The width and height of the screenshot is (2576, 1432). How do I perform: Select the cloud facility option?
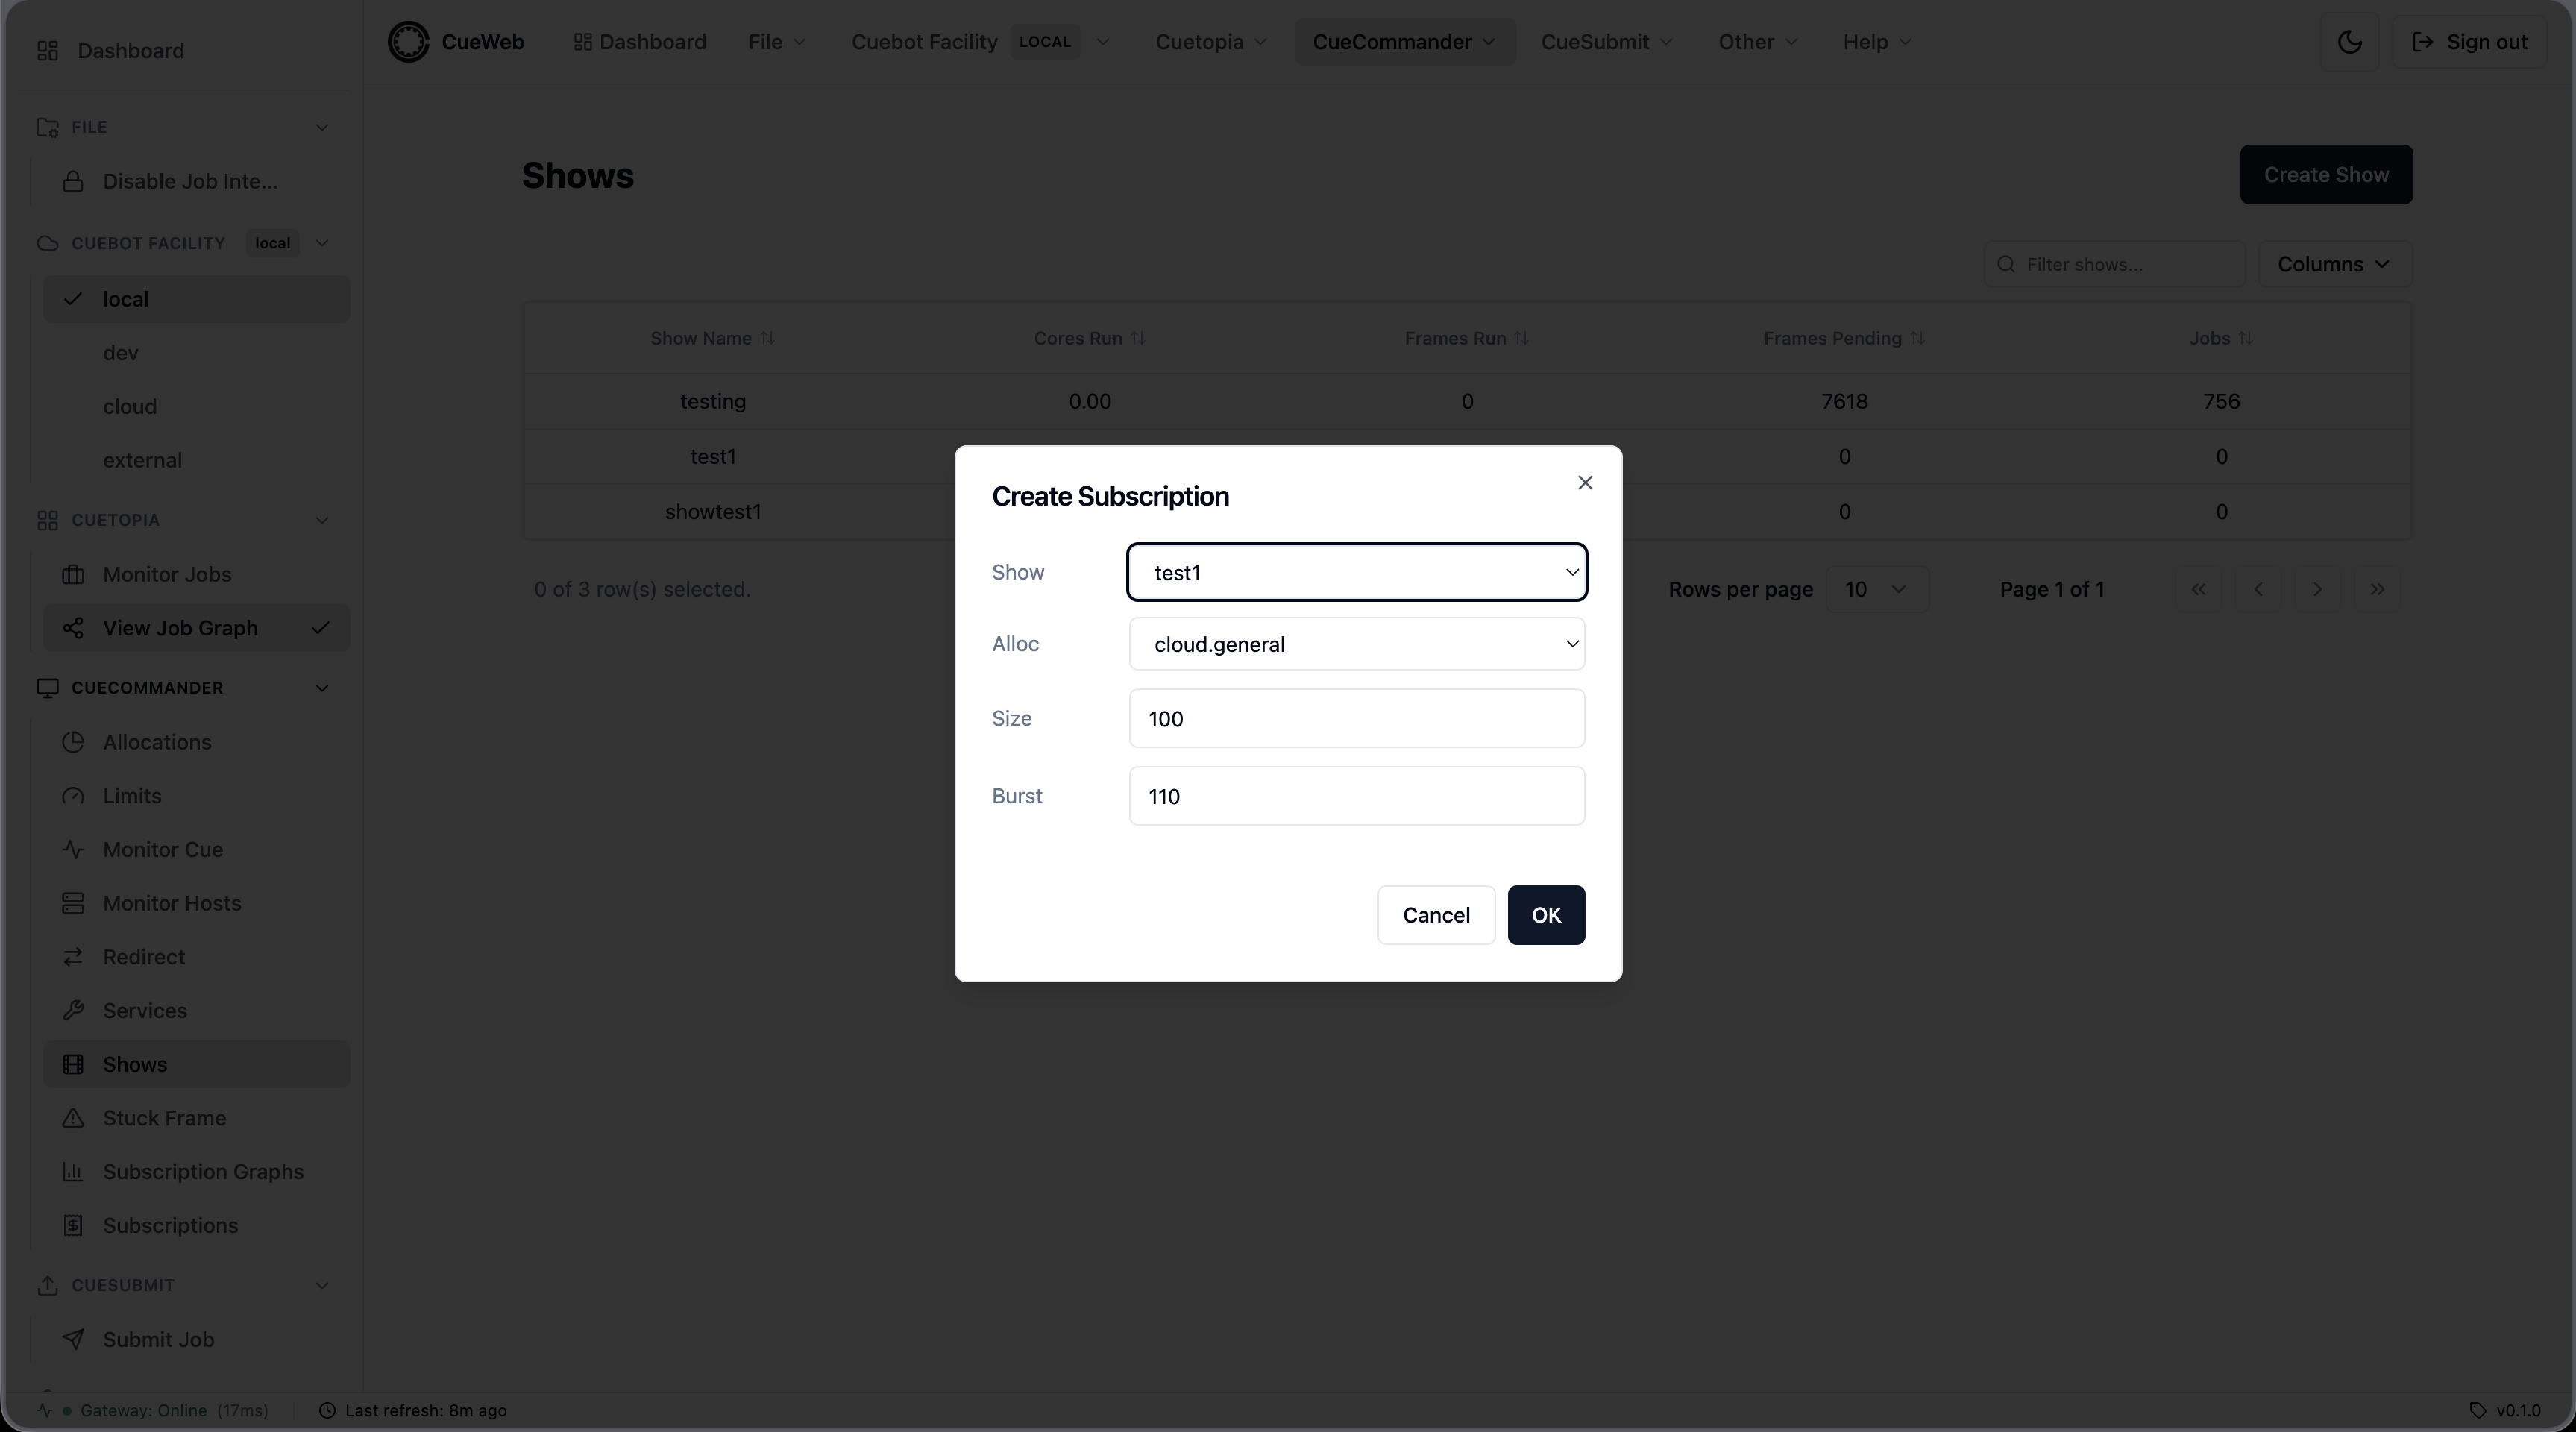point(196,407)
